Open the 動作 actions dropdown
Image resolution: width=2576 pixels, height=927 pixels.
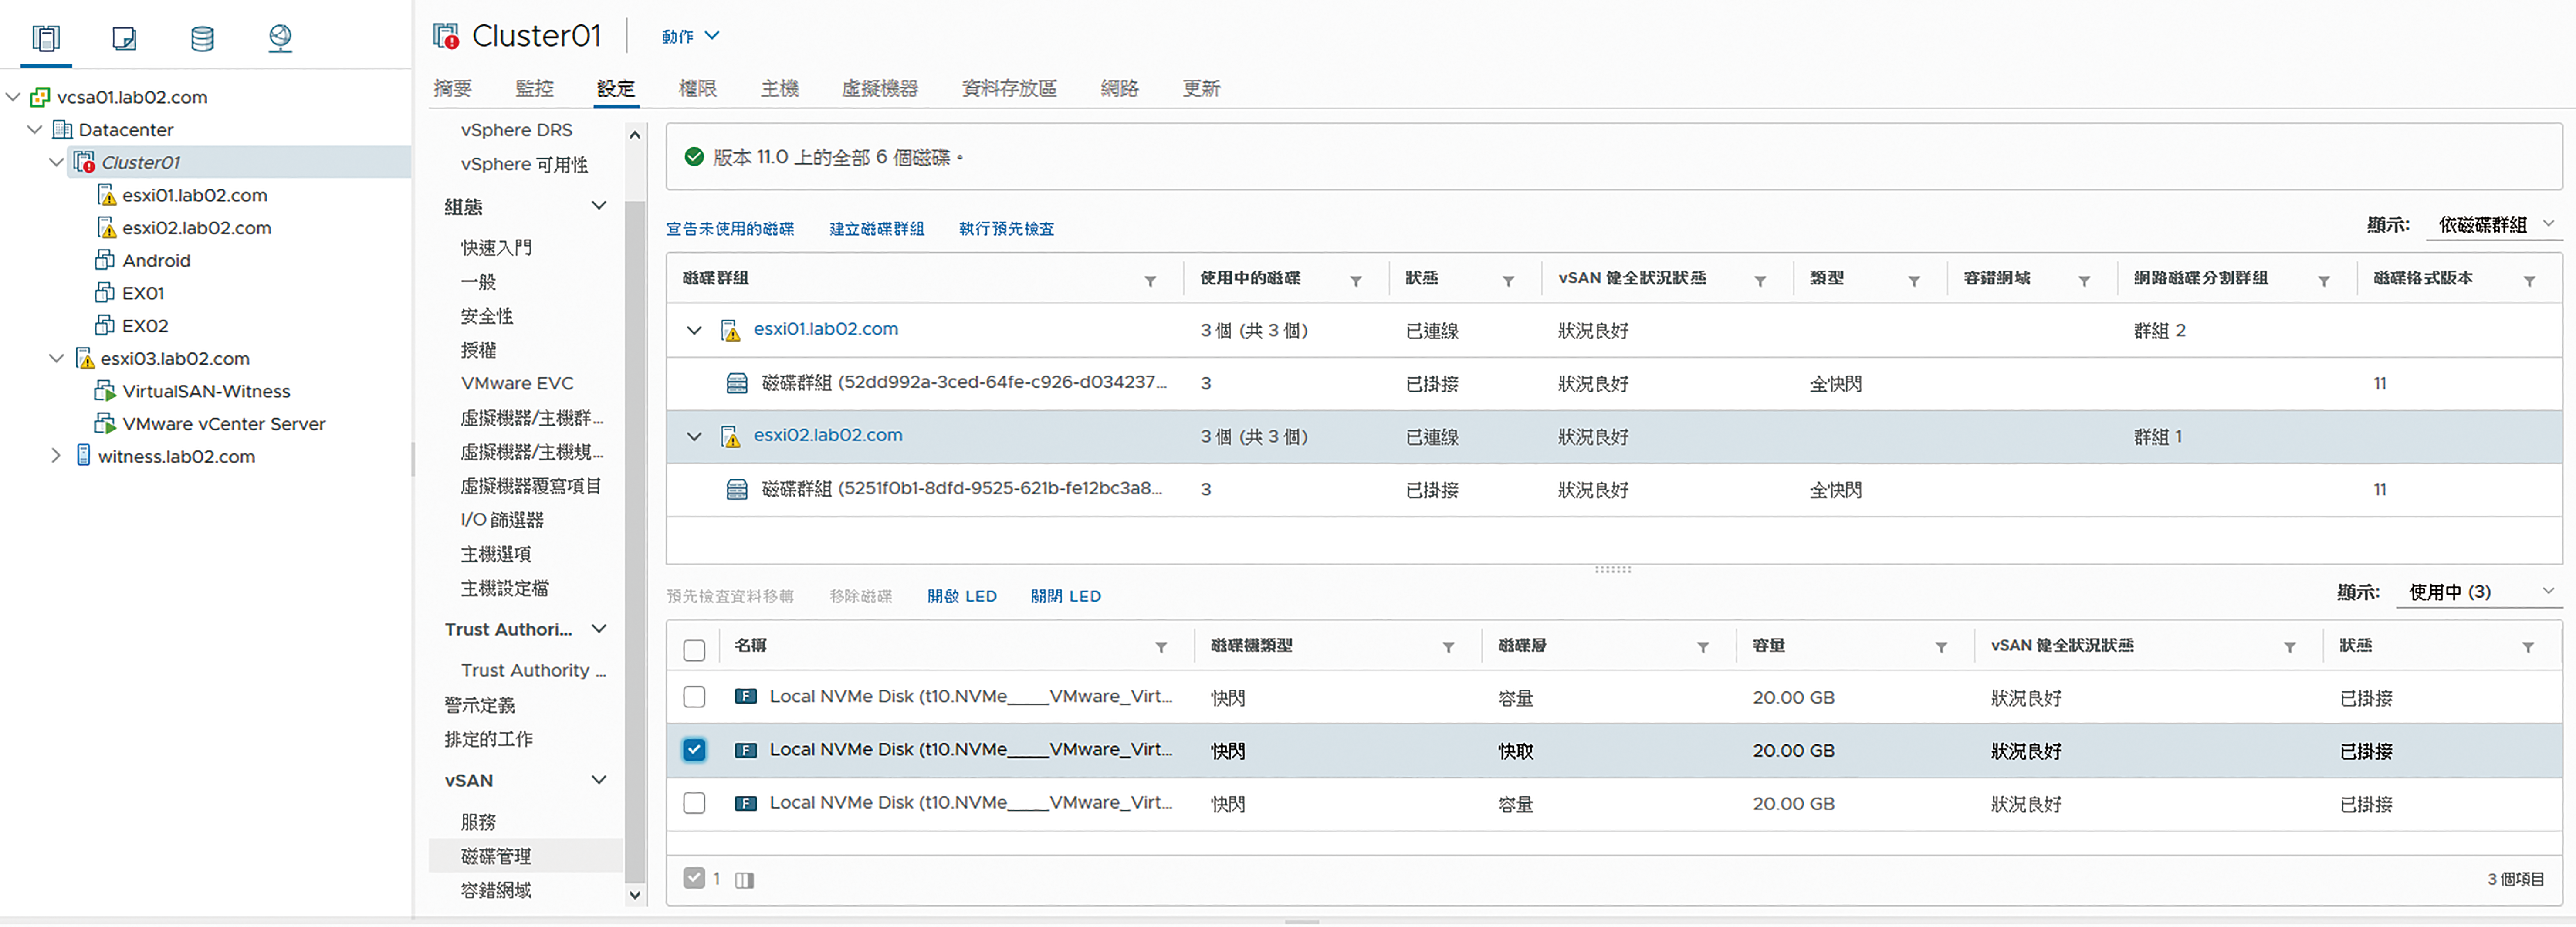point(690,36)
